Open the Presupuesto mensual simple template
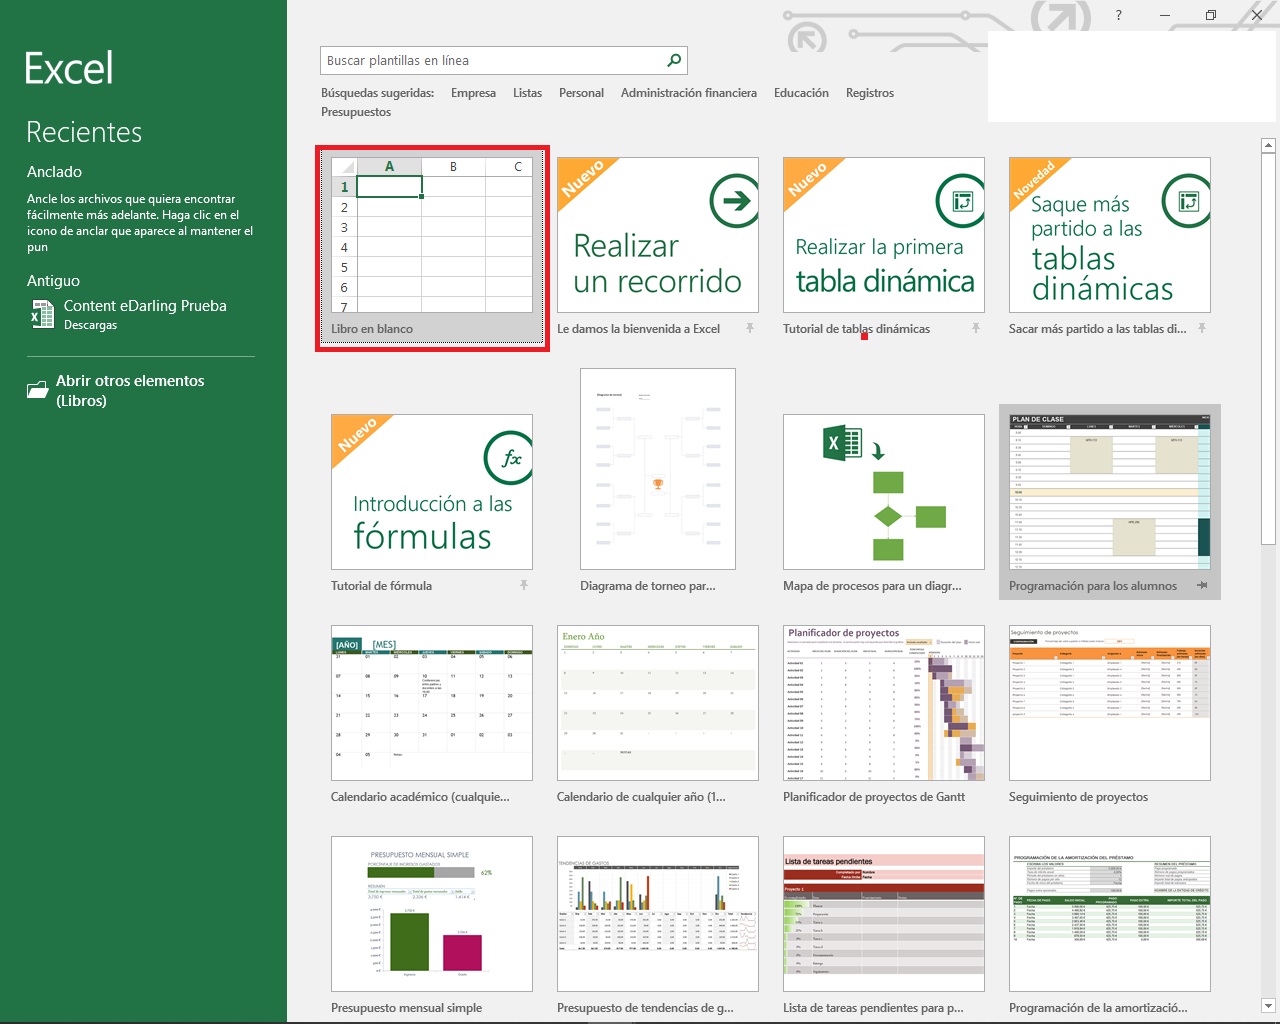 [x=431, y=914]
